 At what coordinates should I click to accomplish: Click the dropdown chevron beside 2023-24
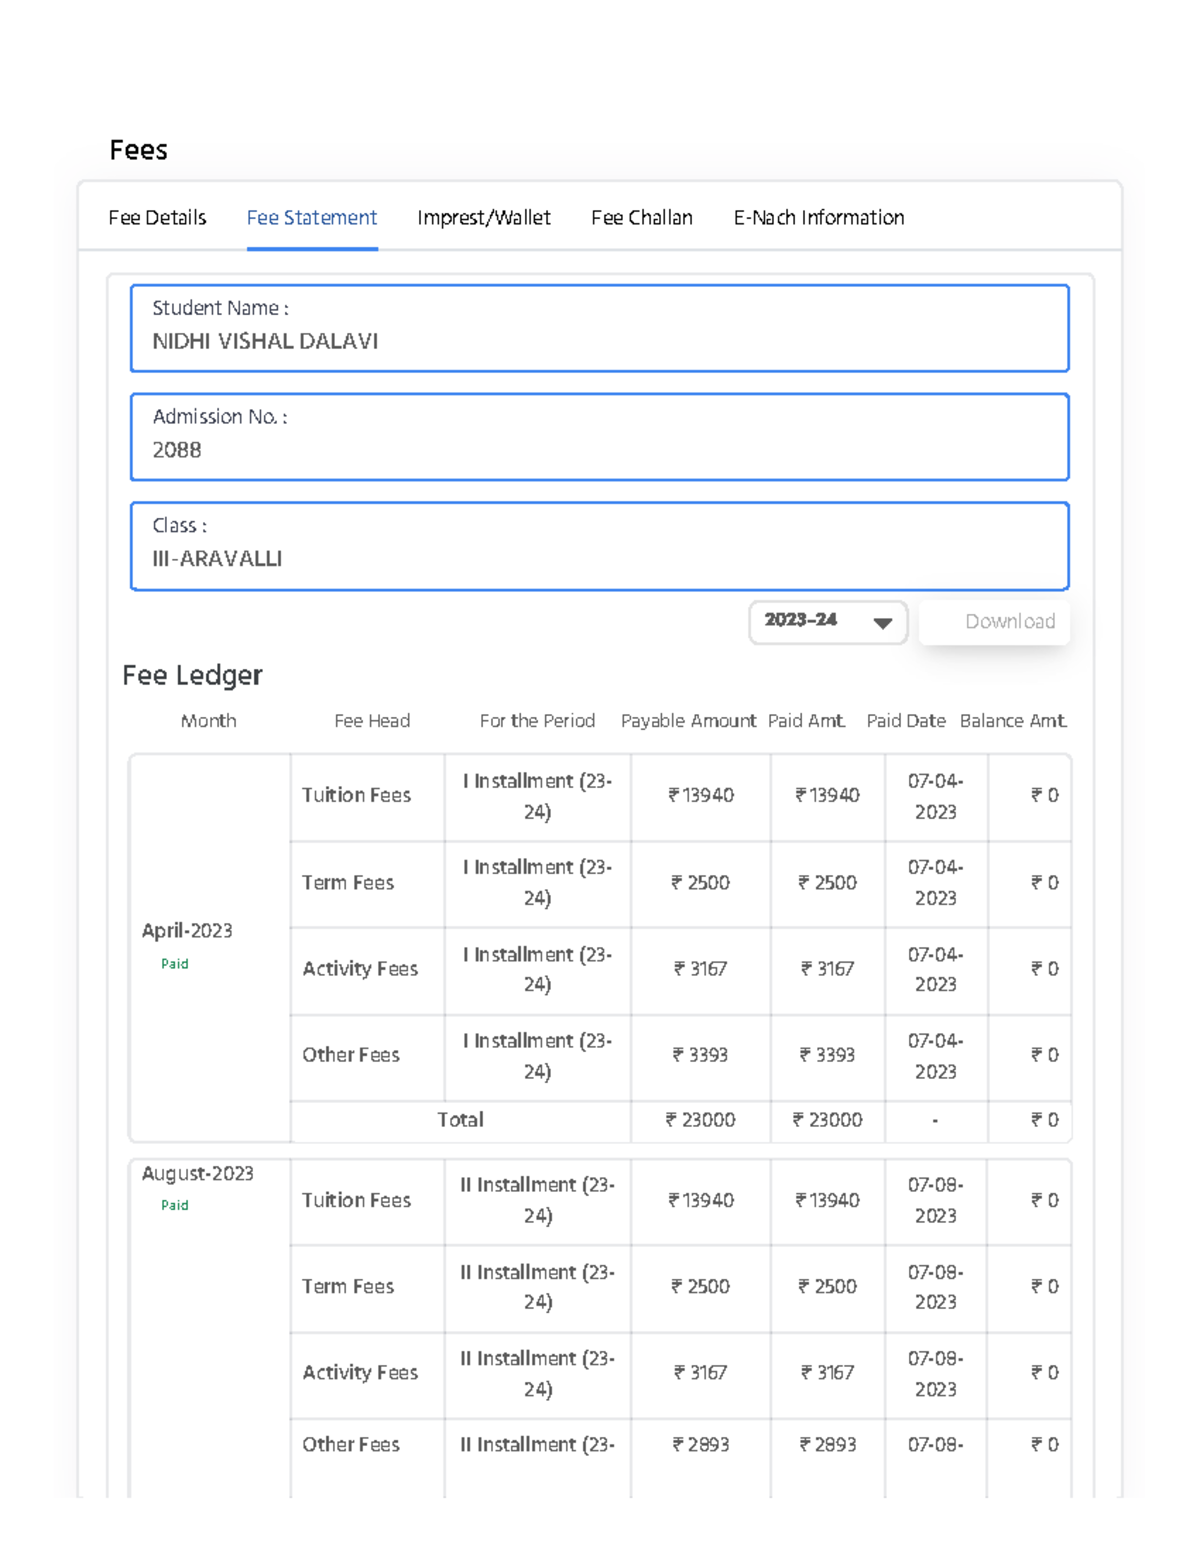[882, 623]
